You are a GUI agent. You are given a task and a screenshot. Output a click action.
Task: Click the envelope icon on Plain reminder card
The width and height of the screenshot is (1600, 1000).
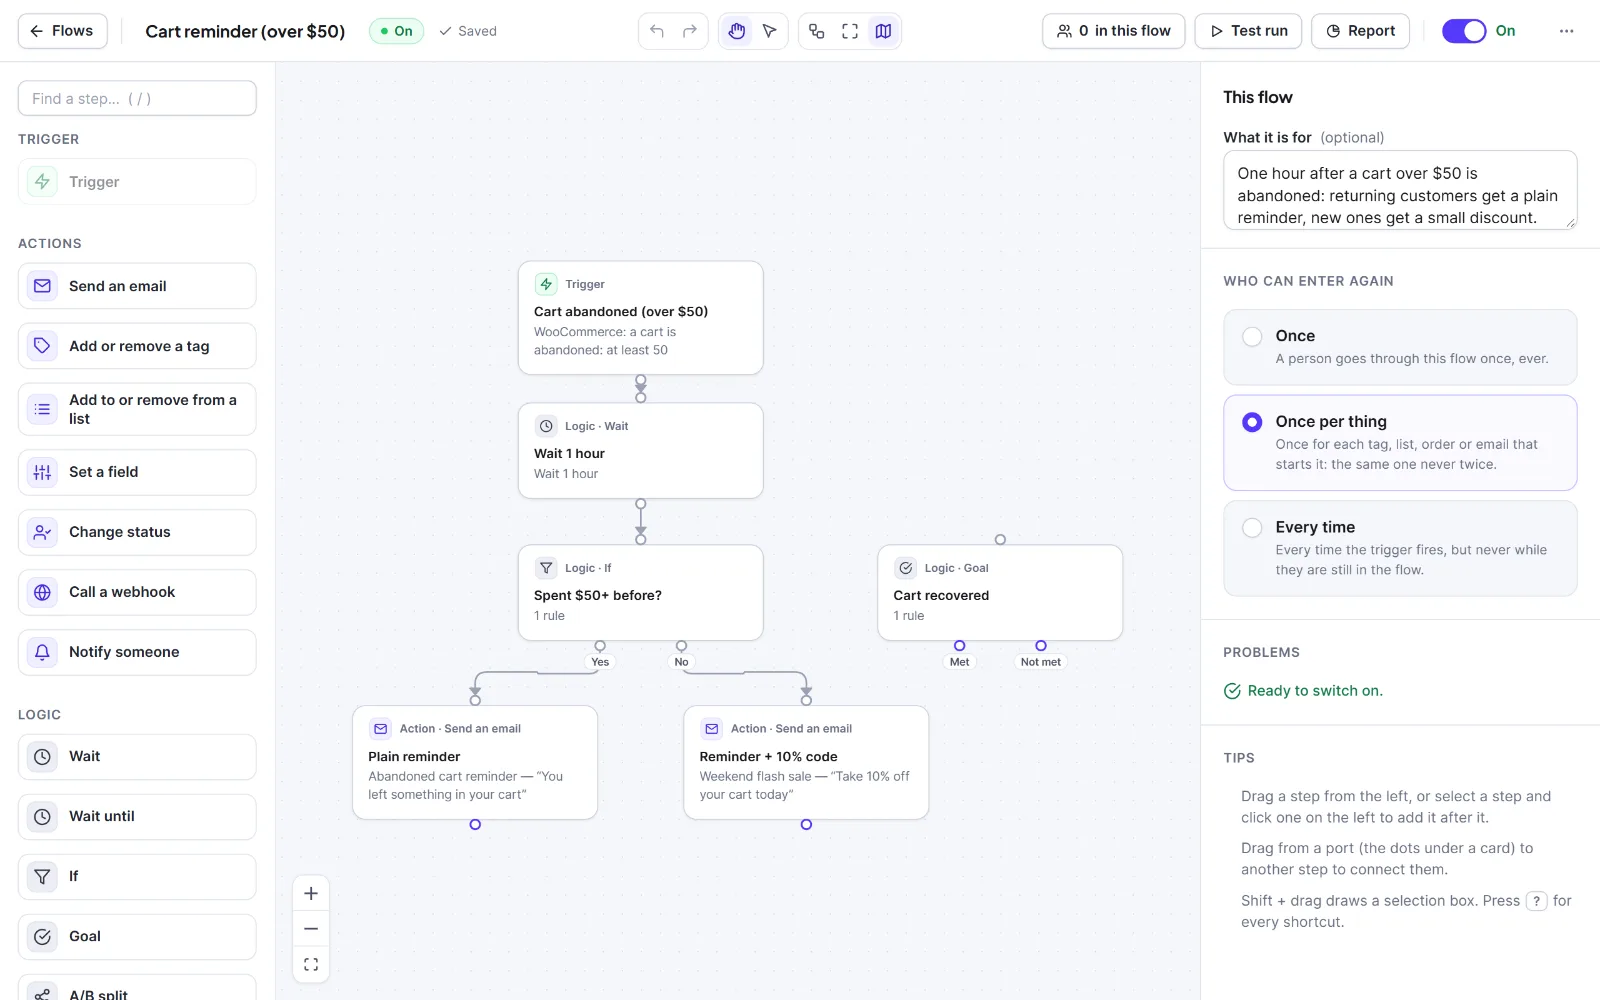point(381,729)
